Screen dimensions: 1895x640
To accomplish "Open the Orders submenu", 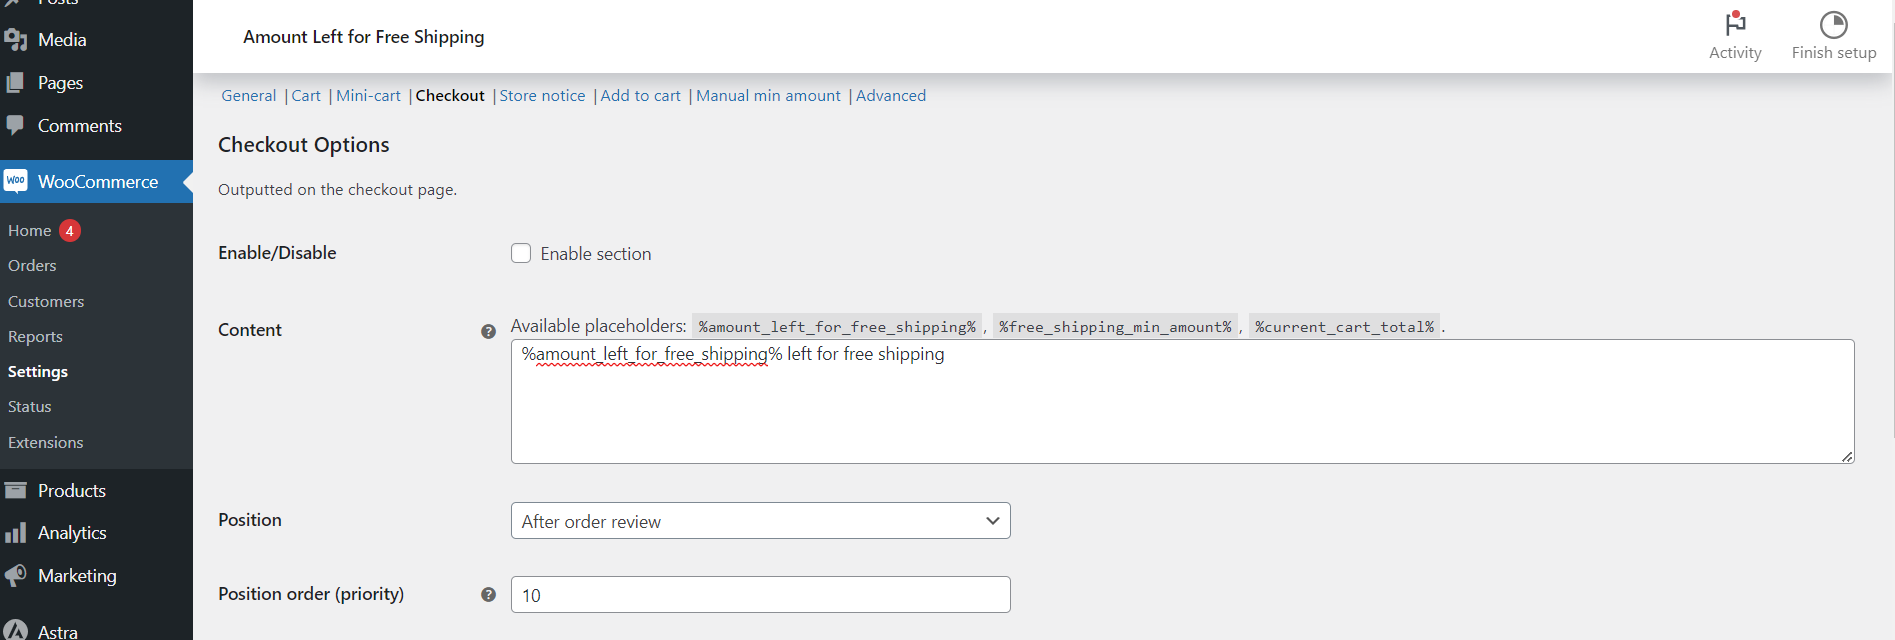I will point(32,266).
